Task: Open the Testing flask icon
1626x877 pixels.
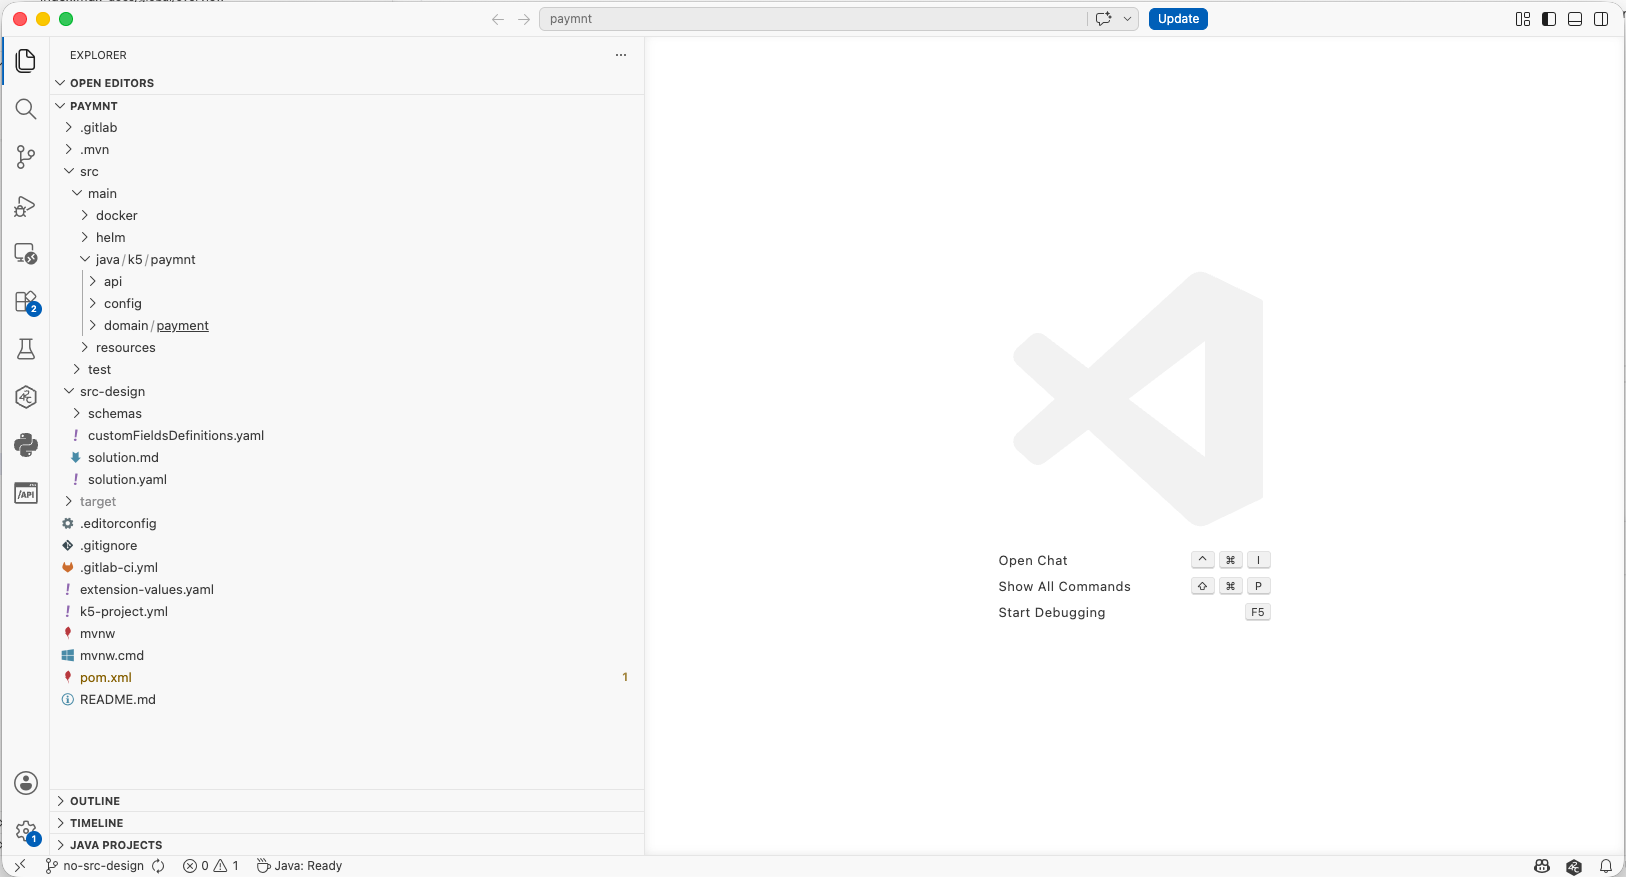Action: pyautogui.click(x=26, y=349)
